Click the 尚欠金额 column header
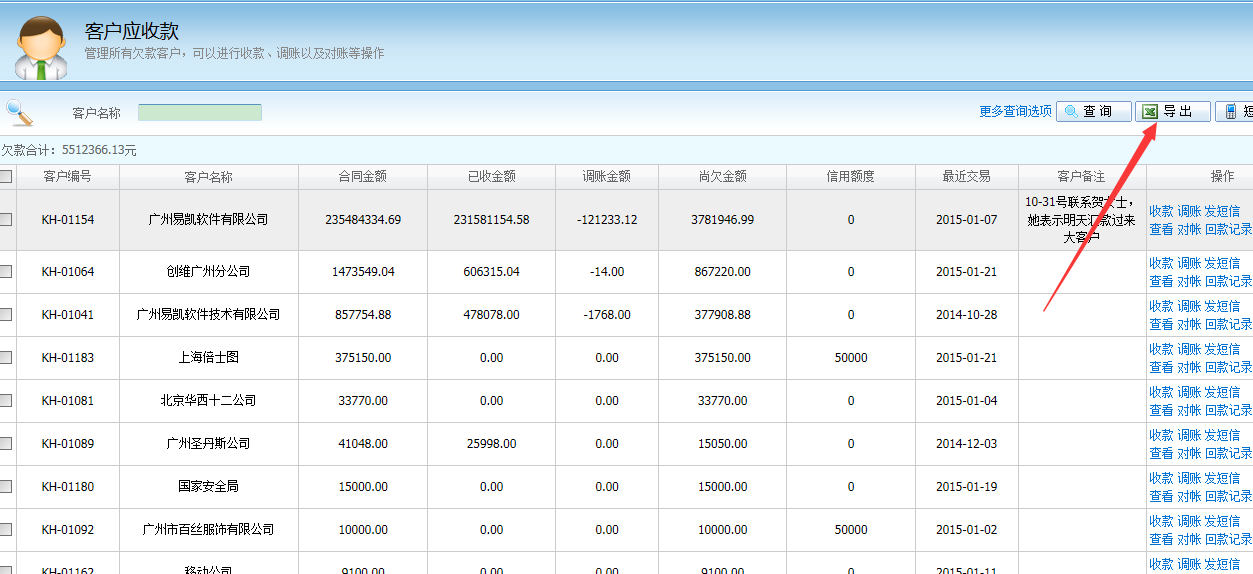 coord(722,177)
